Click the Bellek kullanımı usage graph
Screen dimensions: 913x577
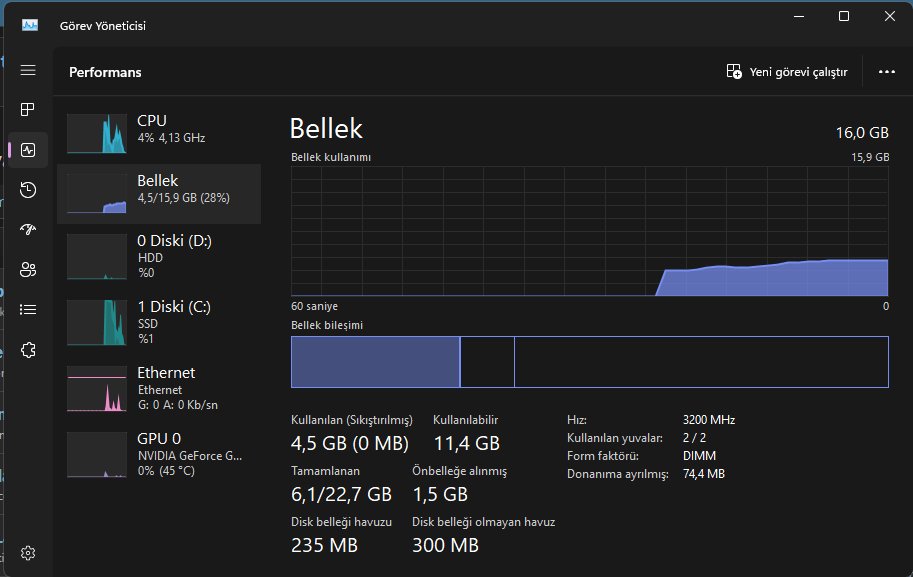tap(589, 230)
